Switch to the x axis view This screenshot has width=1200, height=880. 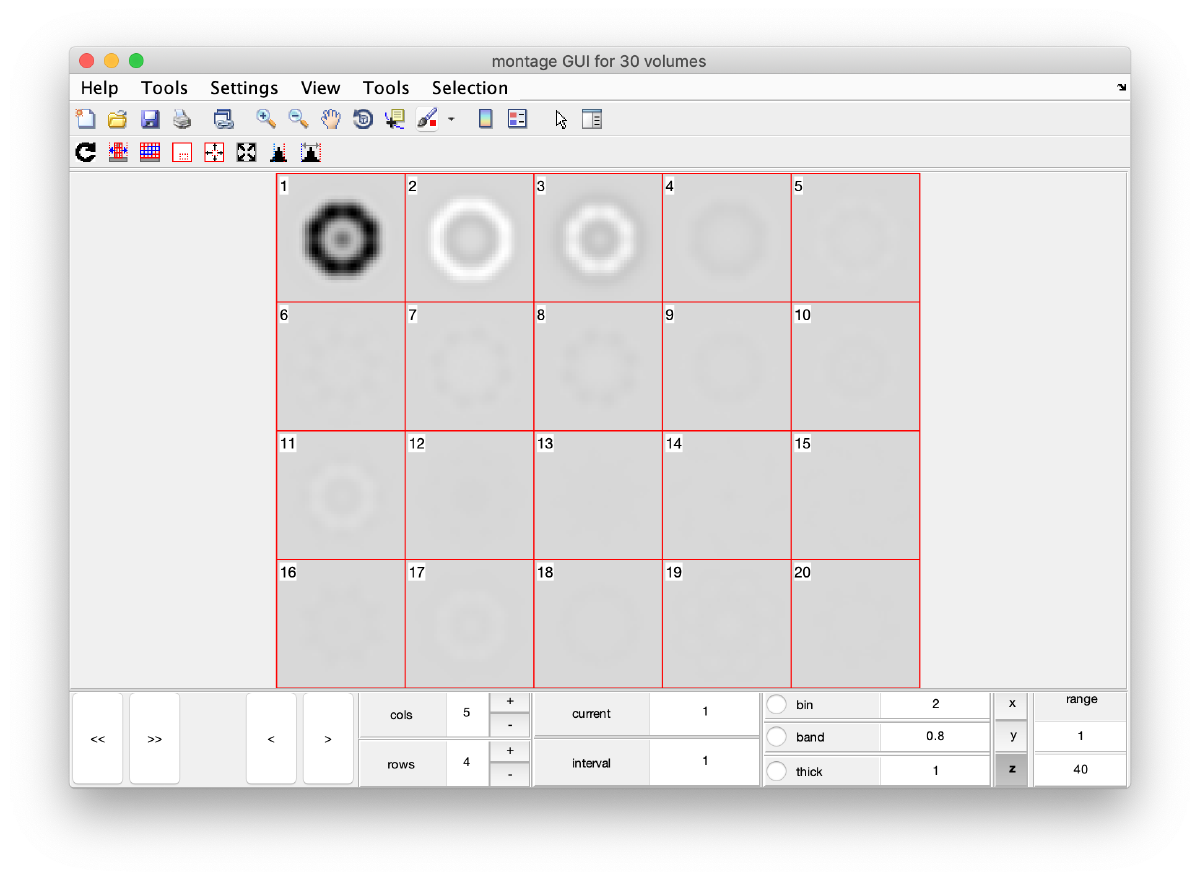[x=1010, y=704]
